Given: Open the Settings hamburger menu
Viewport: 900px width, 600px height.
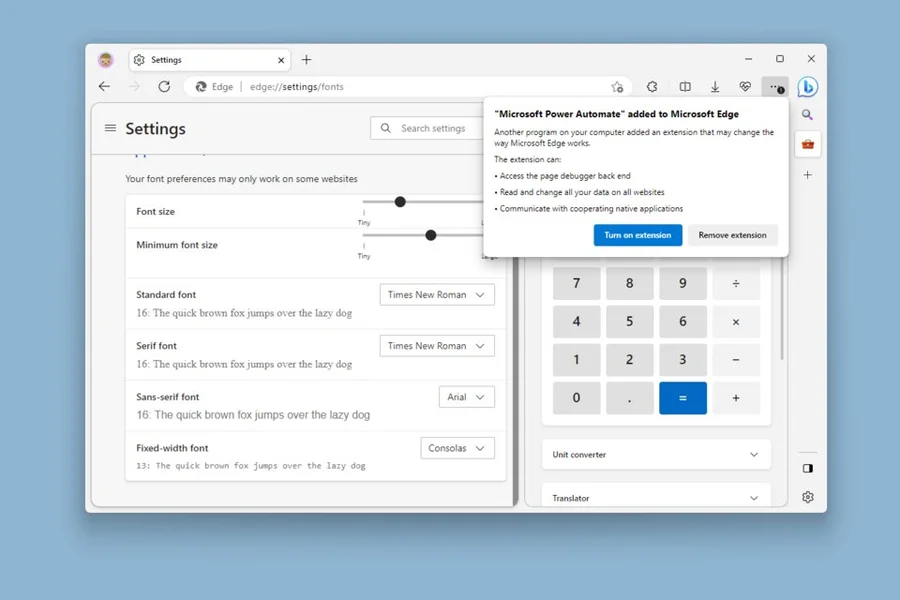Looking at the screenshot, I should pyautogui.click(x=110, y=128).
